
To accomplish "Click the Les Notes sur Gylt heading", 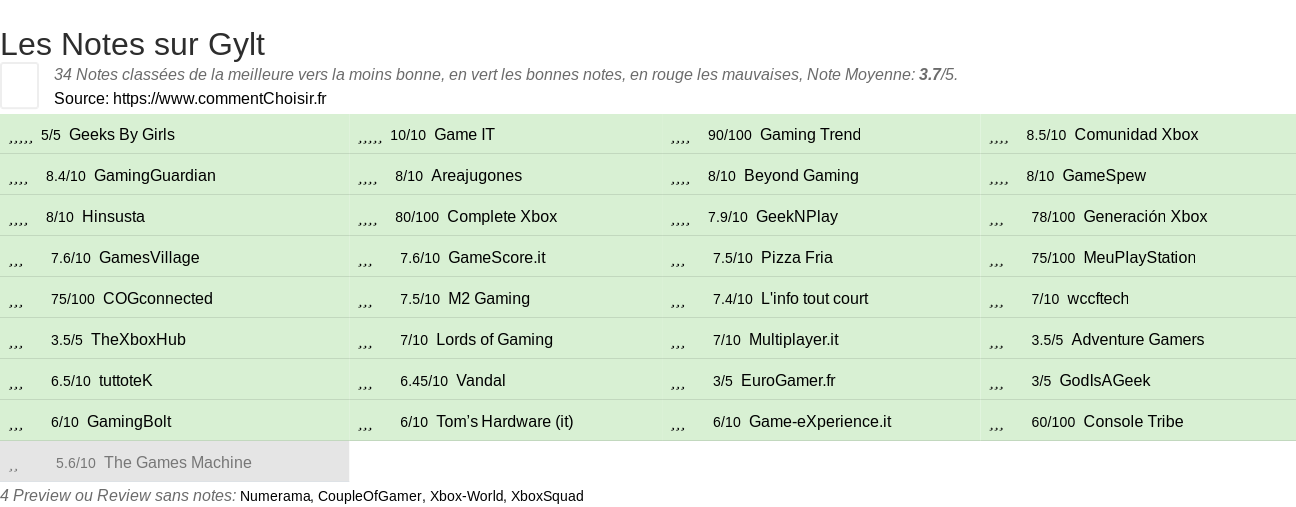I will click(x=132, y=44).
